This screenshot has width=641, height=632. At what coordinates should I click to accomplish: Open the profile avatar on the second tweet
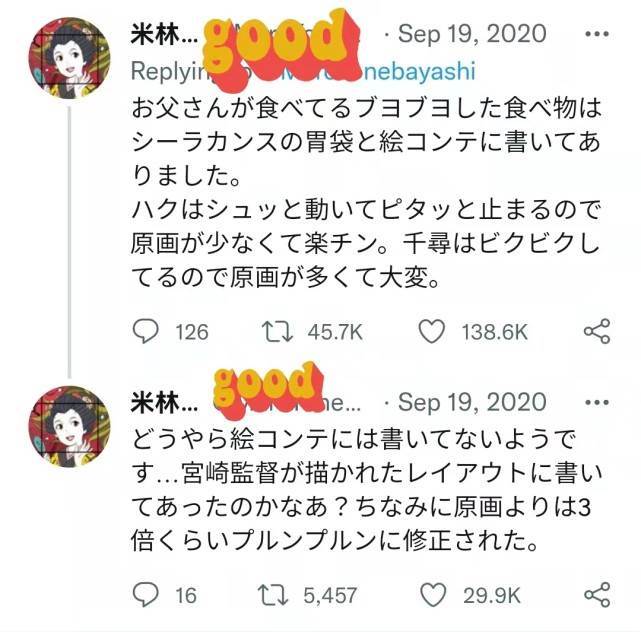[x=69, y=426]
